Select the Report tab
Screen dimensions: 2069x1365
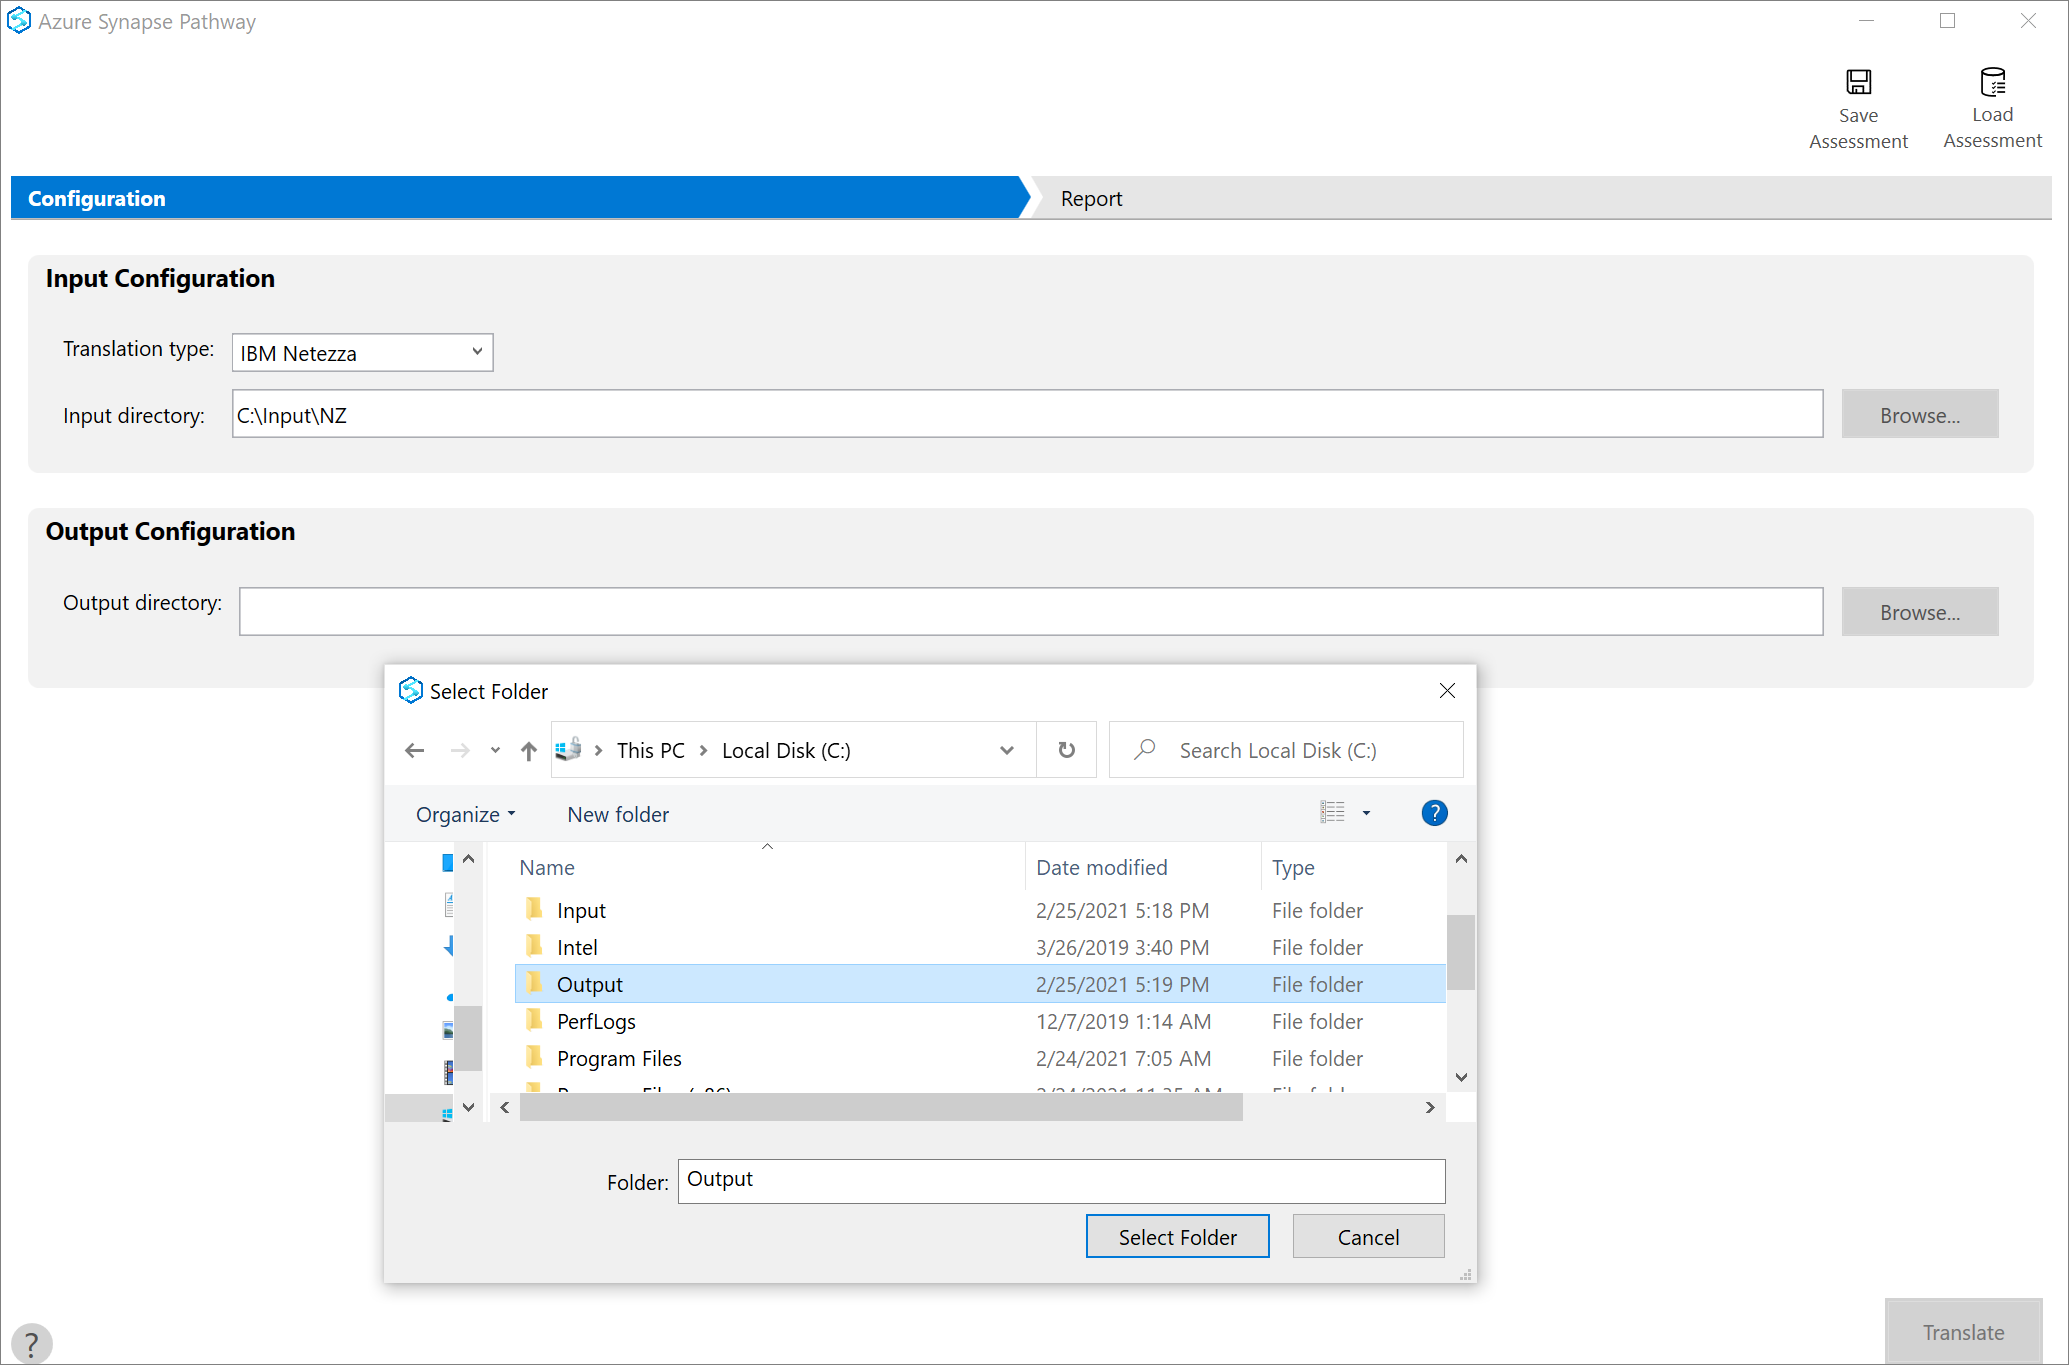coord(1091,197)
